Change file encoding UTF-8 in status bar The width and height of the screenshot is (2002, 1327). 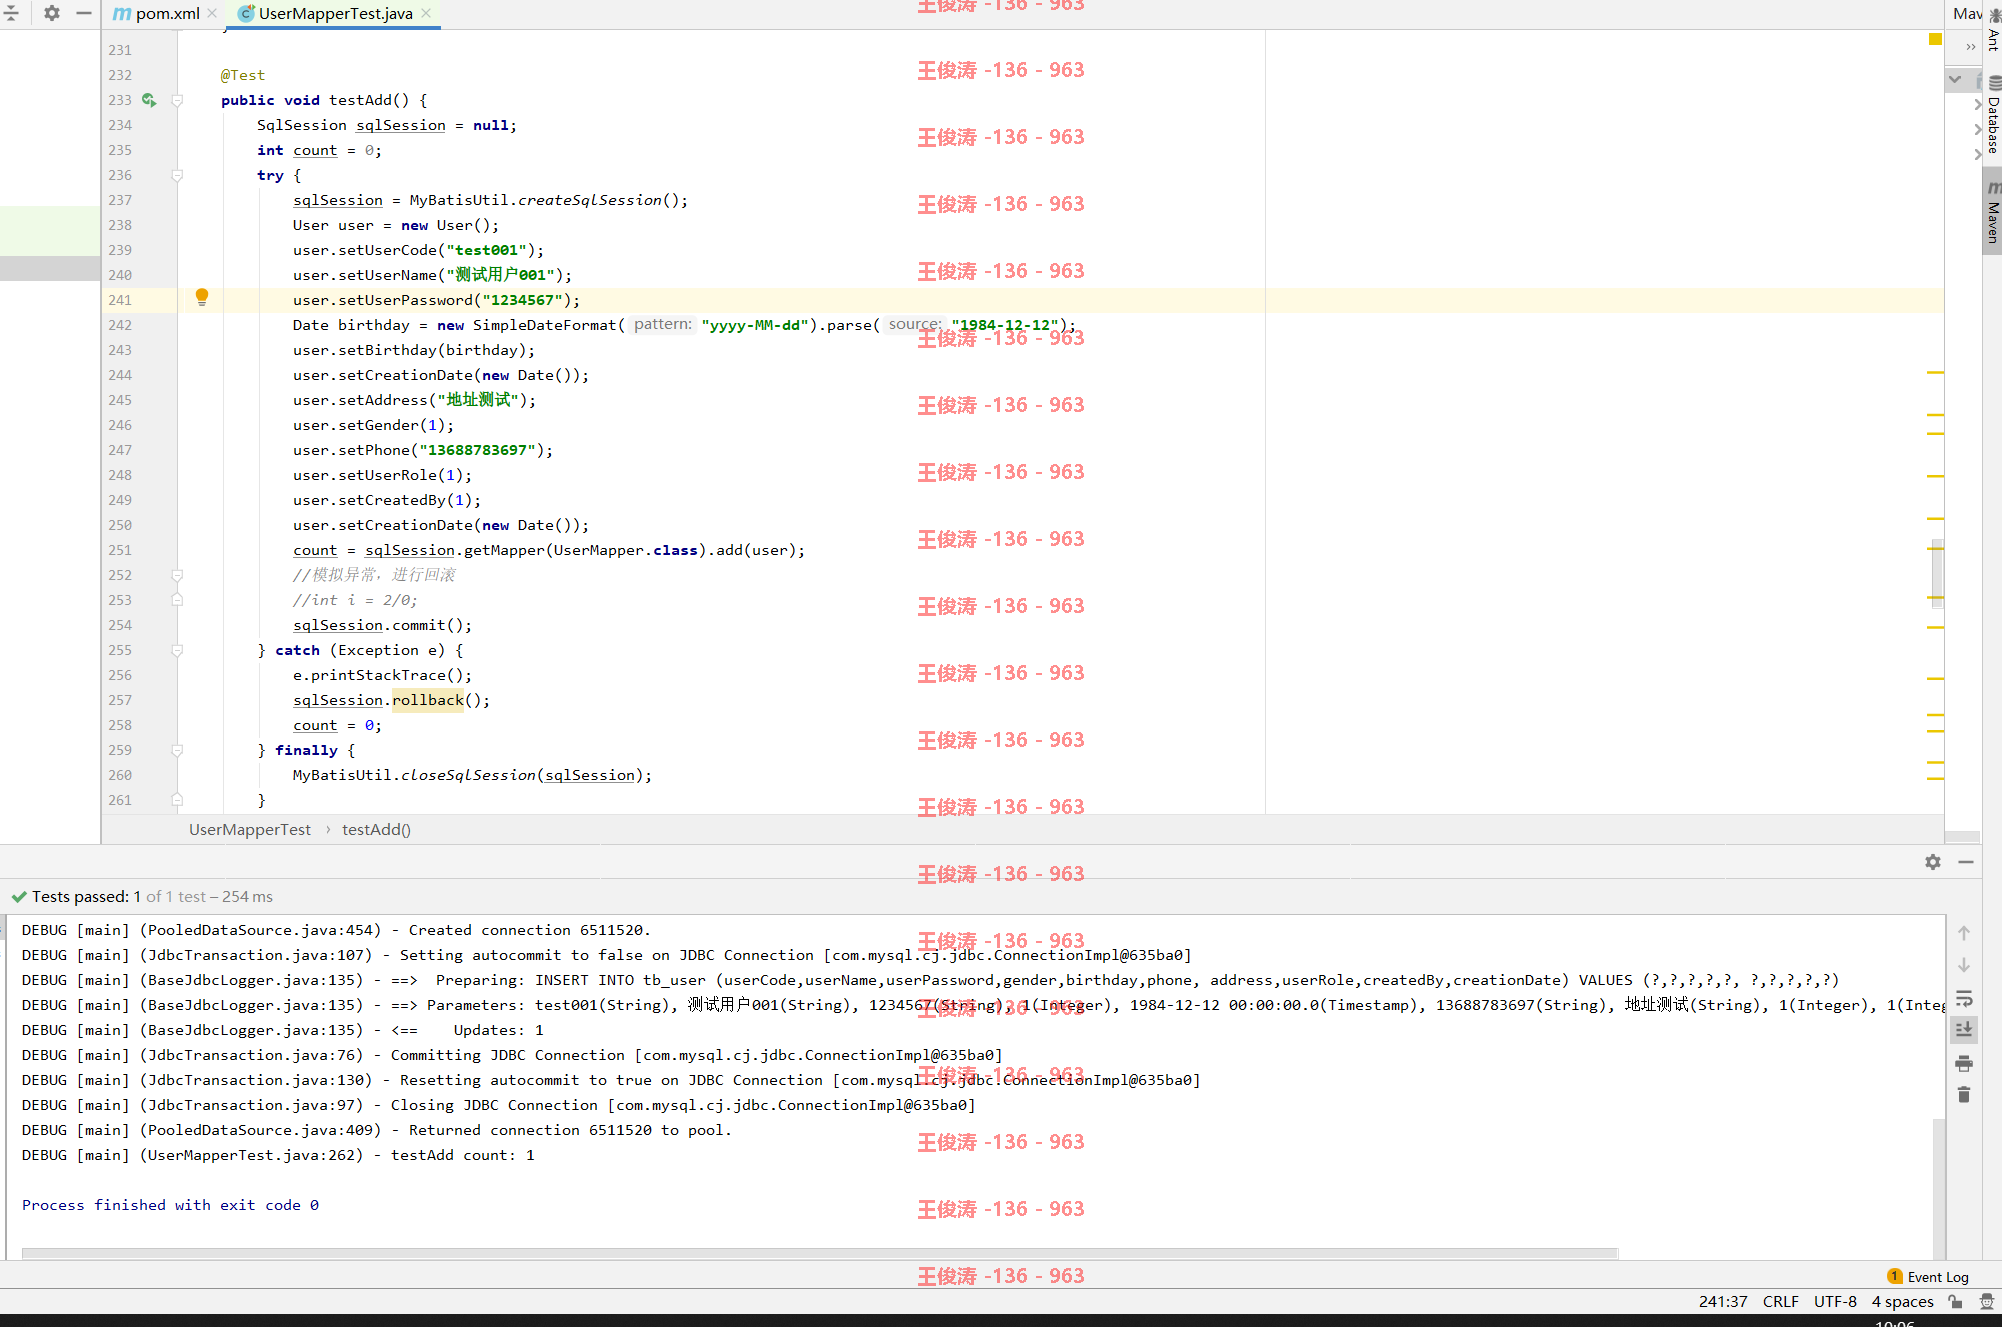coord(1835,1302)
